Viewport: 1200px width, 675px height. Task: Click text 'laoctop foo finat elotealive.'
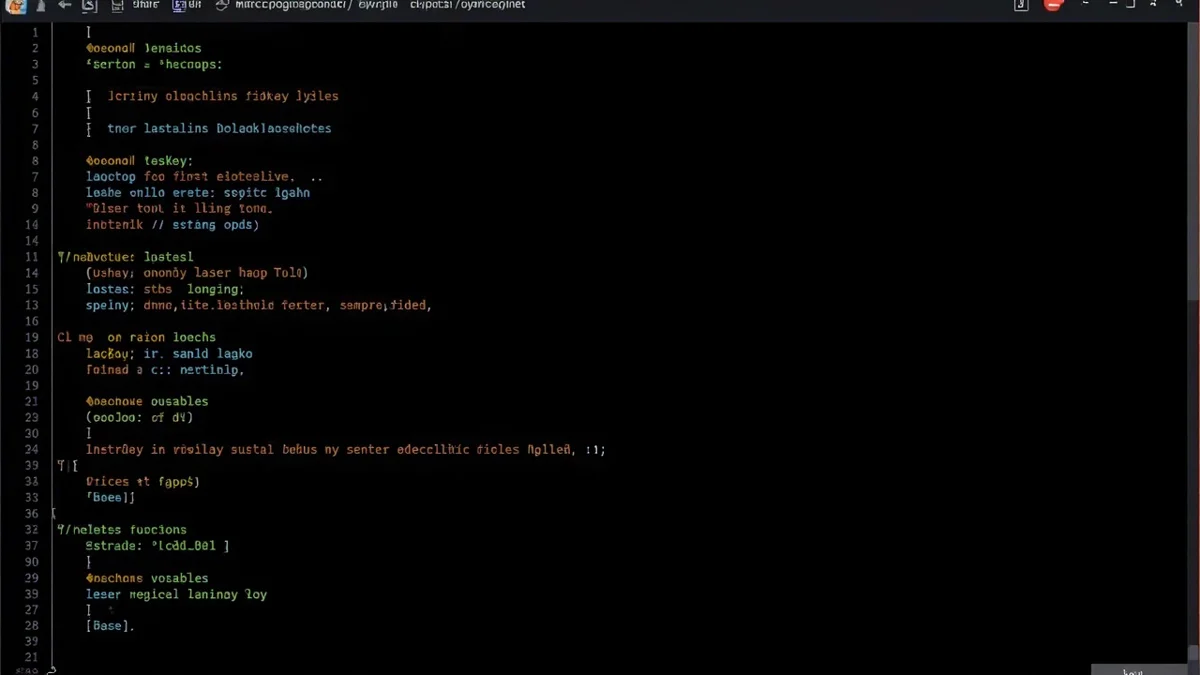190,177
